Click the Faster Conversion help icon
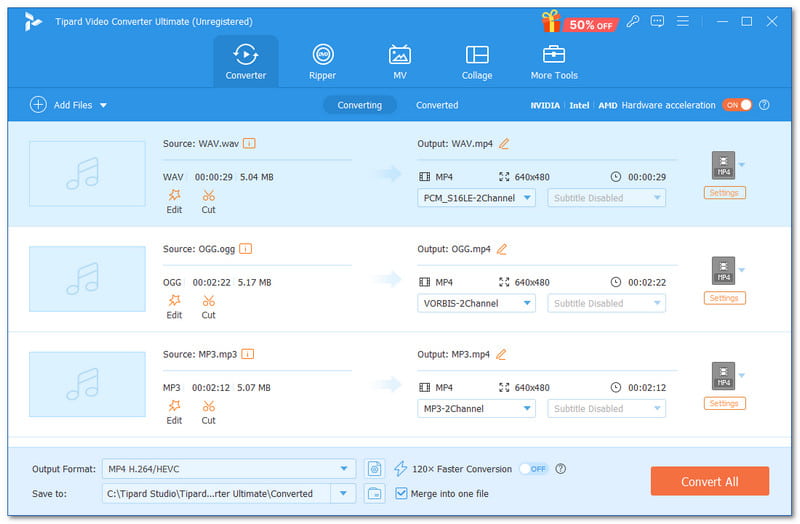800x524 pixels. point(560,468)
